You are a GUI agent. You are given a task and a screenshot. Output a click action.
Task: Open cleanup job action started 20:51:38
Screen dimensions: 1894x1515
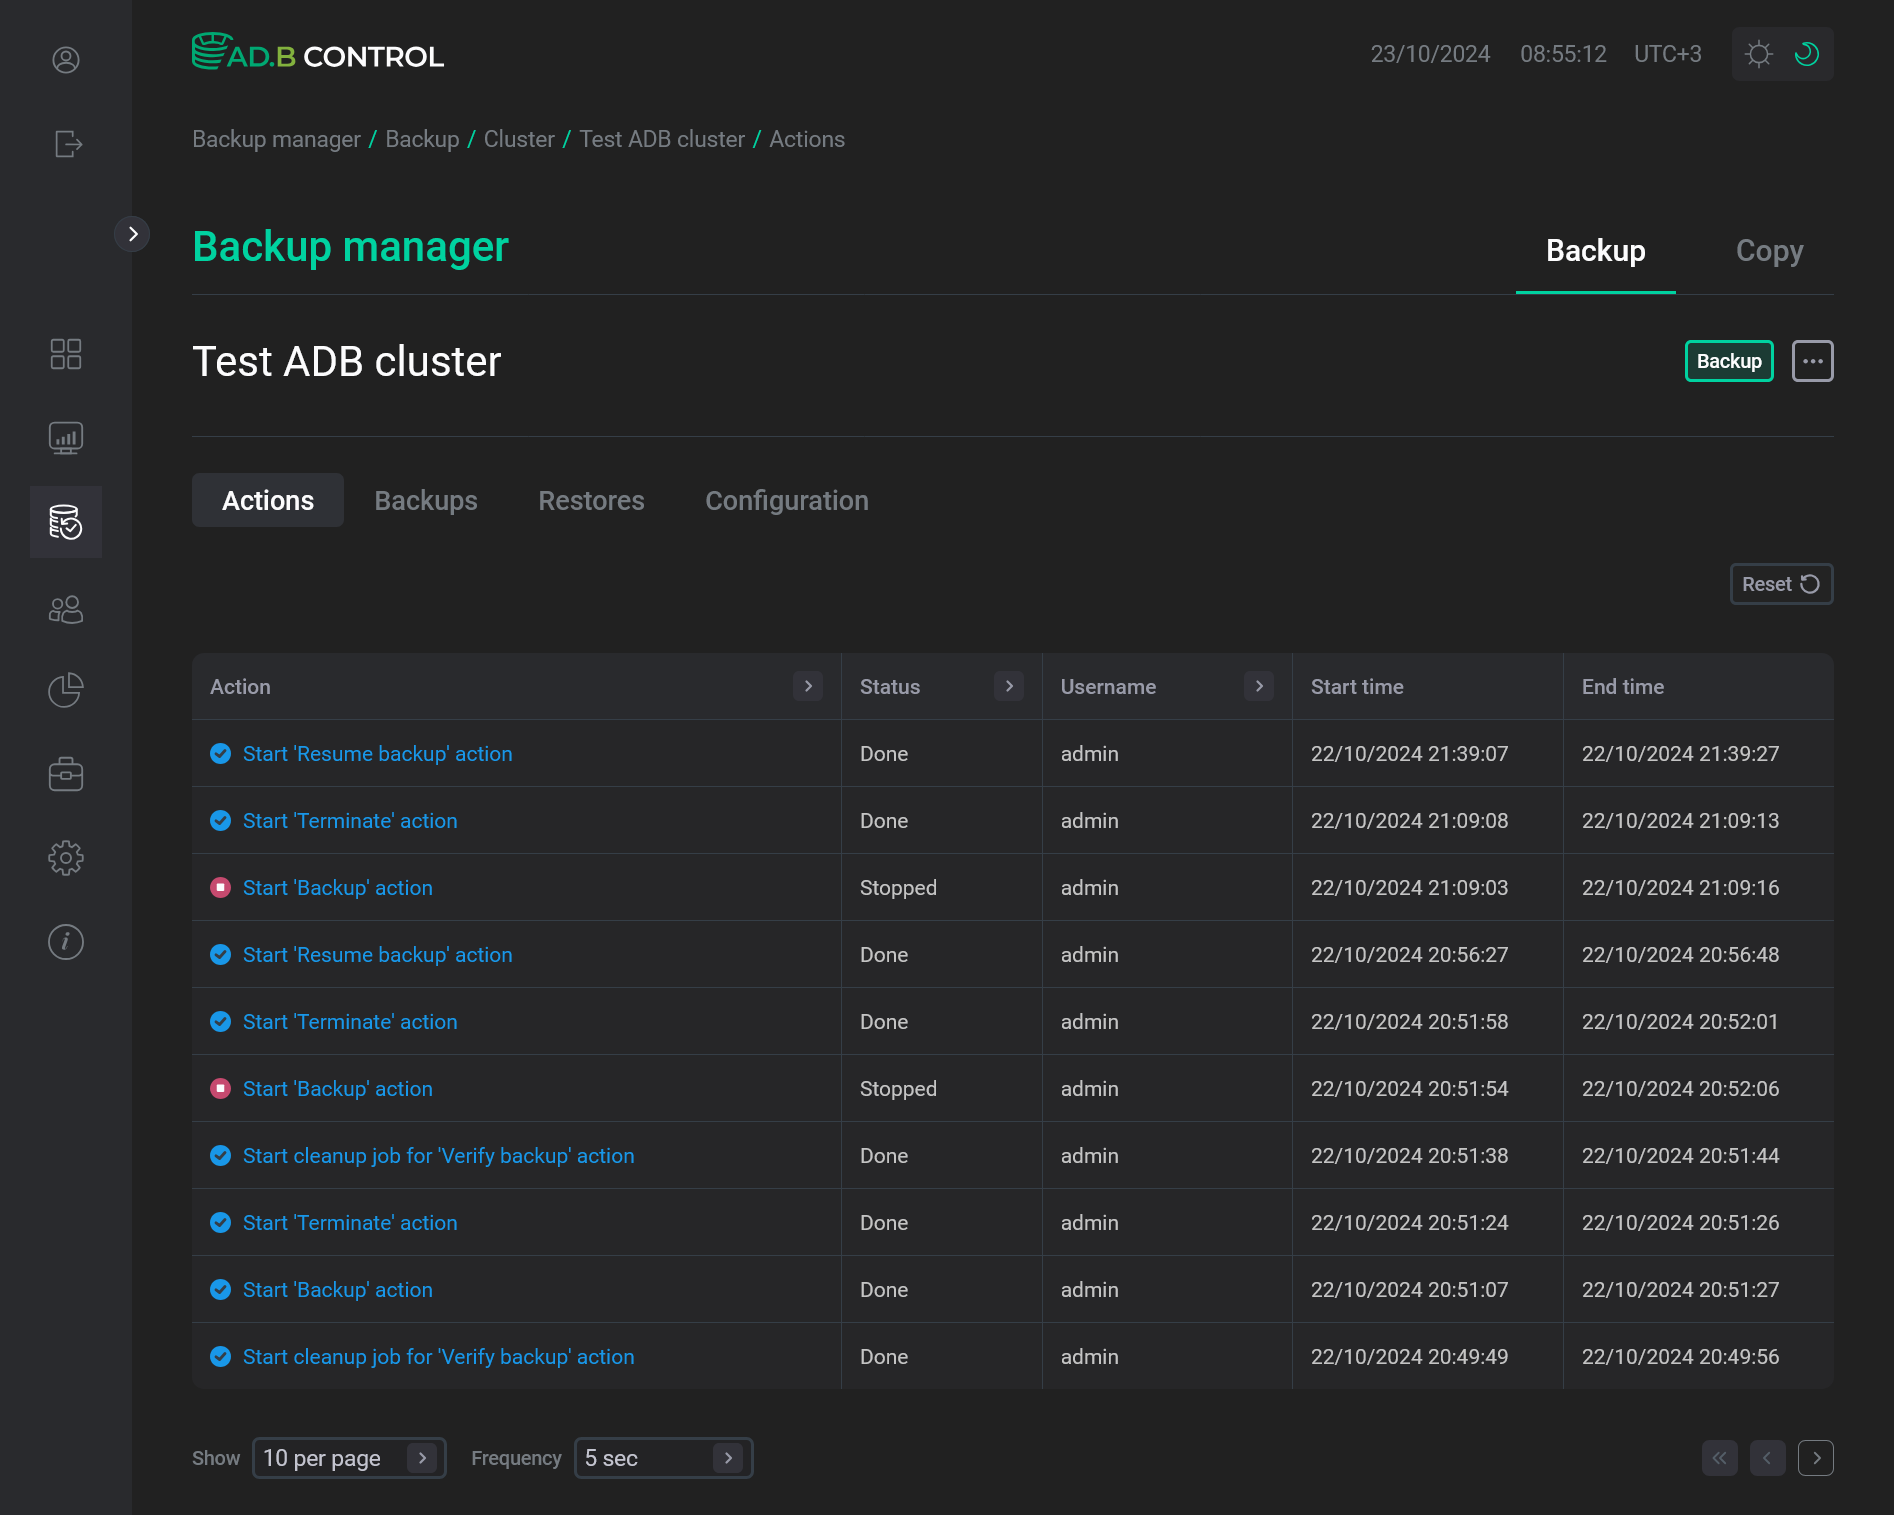(x=438, y=1155)
